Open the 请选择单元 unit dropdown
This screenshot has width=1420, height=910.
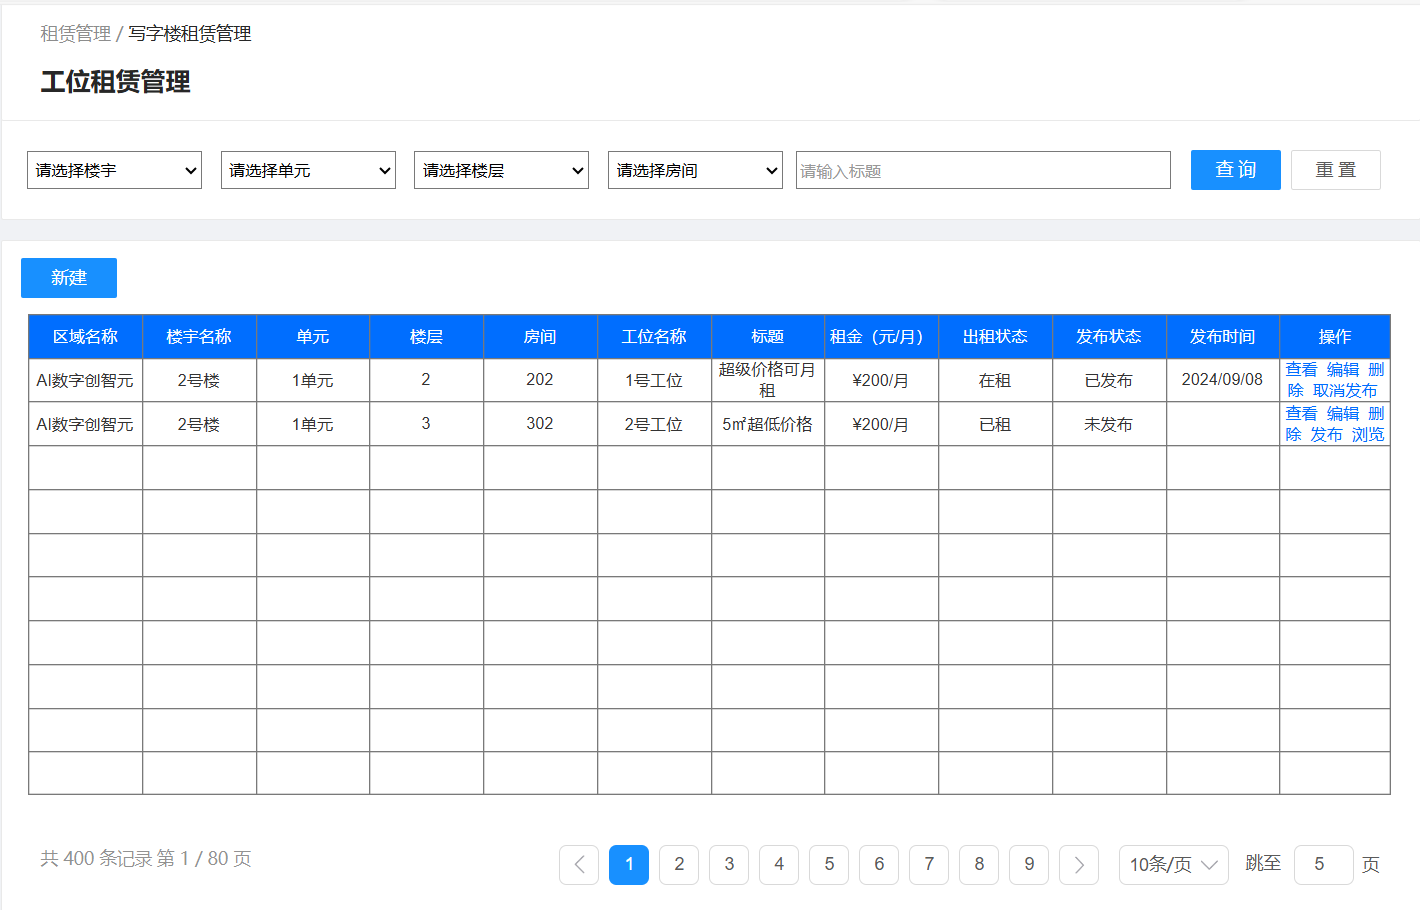(308, 170)
